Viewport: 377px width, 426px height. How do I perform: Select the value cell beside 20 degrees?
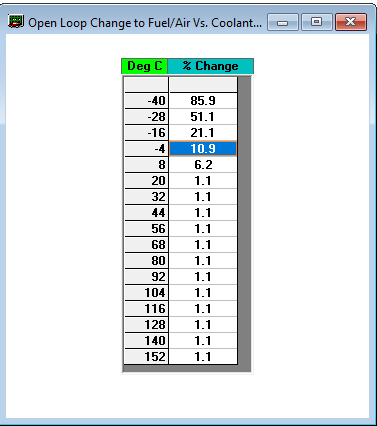[x=203, y=181]
